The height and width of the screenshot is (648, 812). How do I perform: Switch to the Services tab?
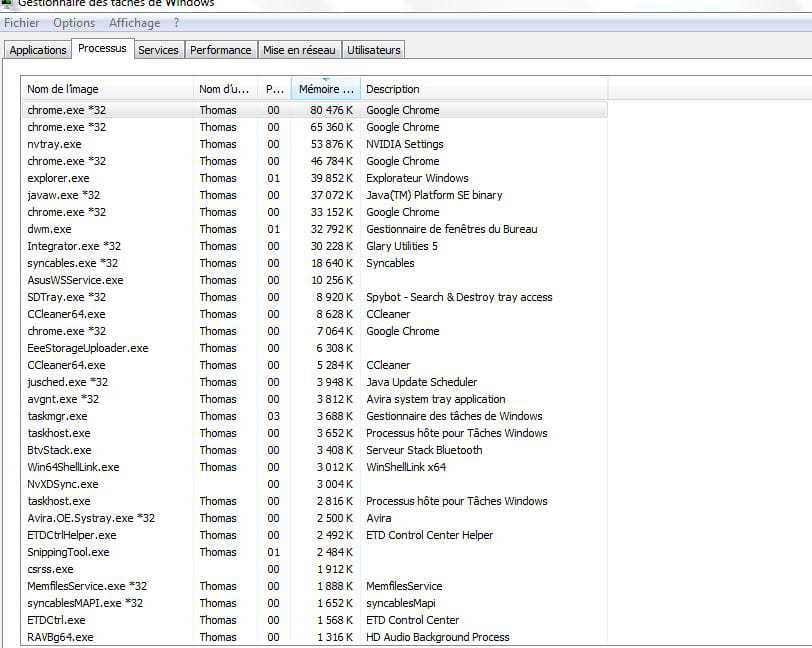(x=158, y=50)
